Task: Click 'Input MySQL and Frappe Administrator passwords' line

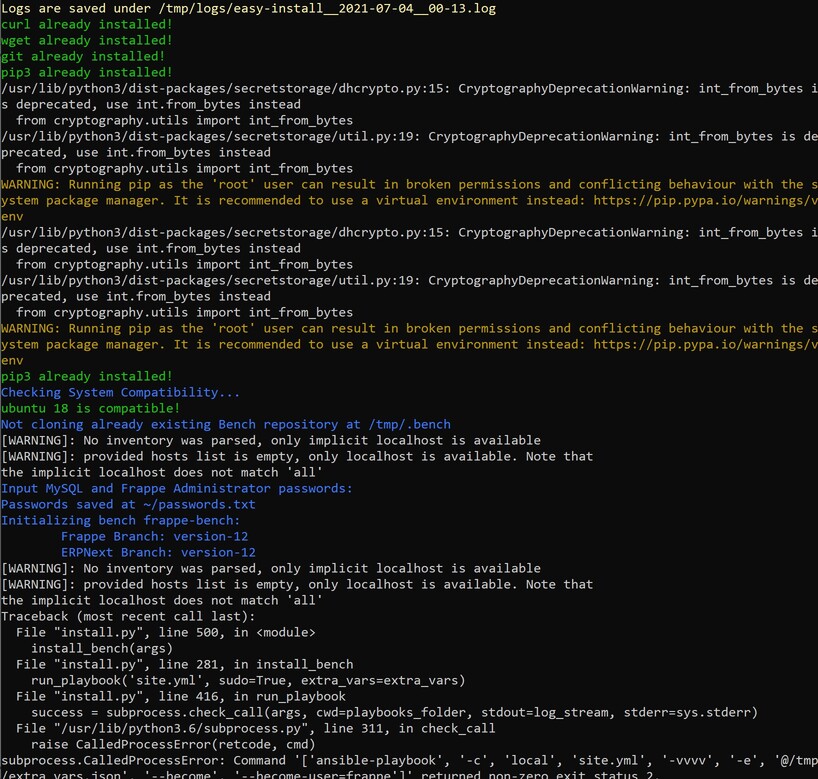Action: [176, 488]
